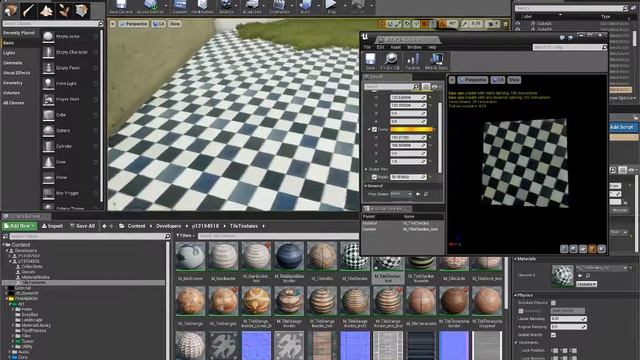This screenshot has width=640, height=360.
Task: Click the Rotate value field
Action: point(408,177)
